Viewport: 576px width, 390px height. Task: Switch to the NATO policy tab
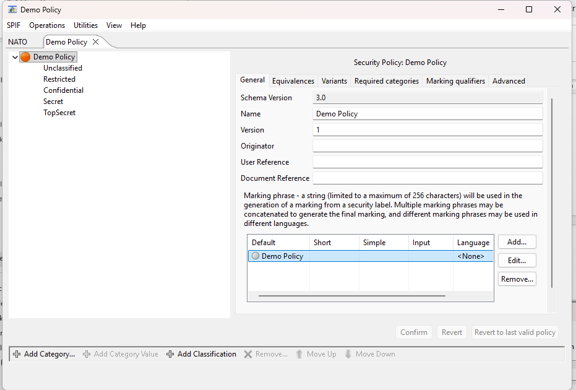(x=18, y=42)
